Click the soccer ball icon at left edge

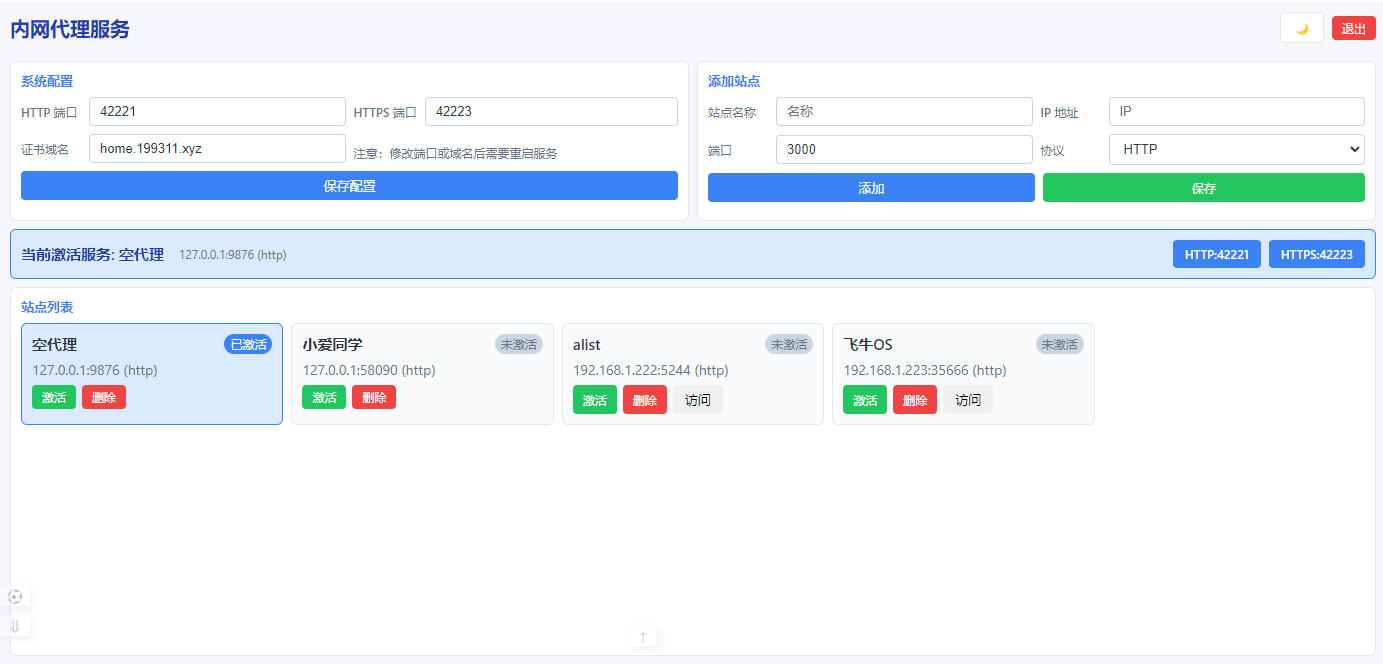(x=15, y=597)
